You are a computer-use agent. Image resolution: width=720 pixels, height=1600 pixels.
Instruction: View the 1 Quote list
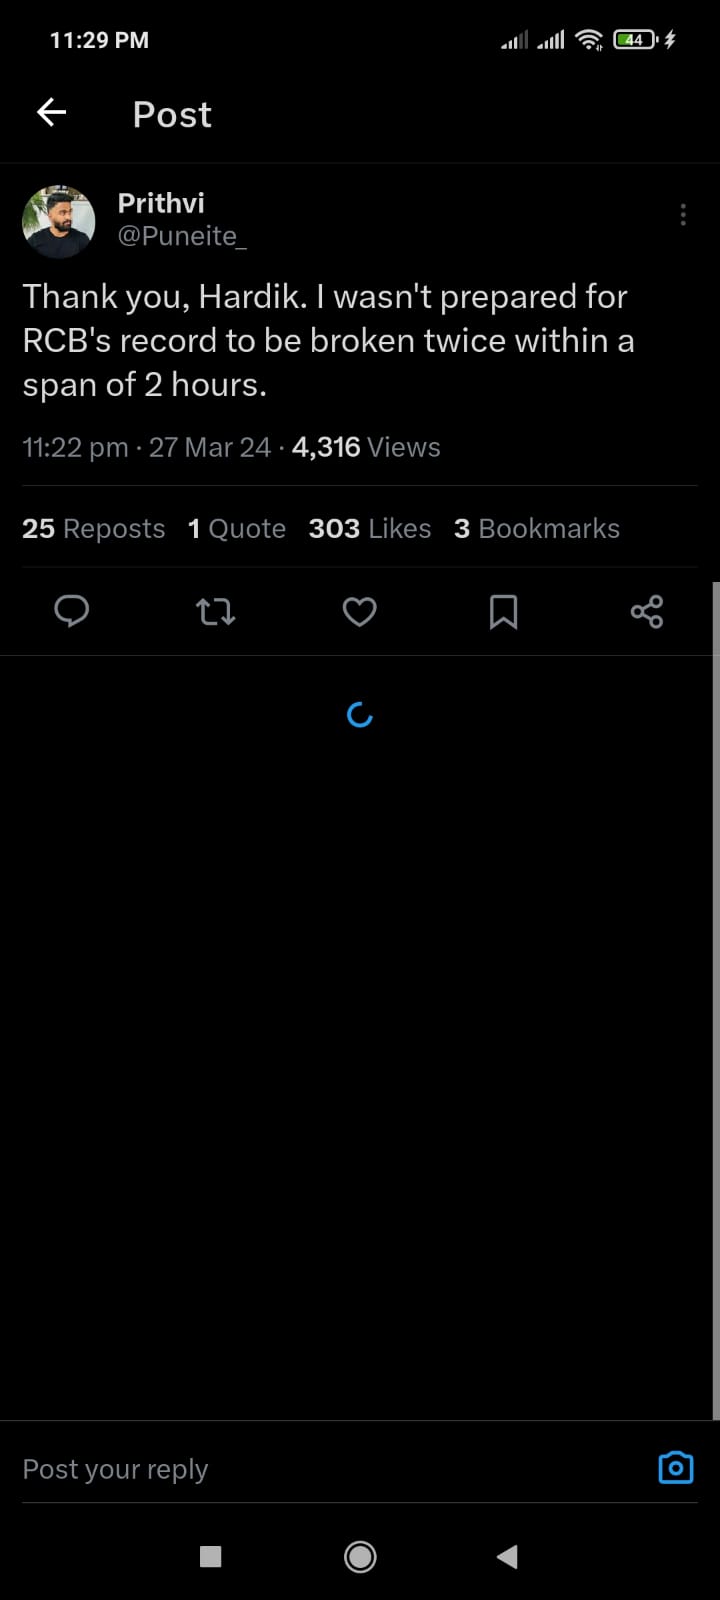[x=237, y=528]
